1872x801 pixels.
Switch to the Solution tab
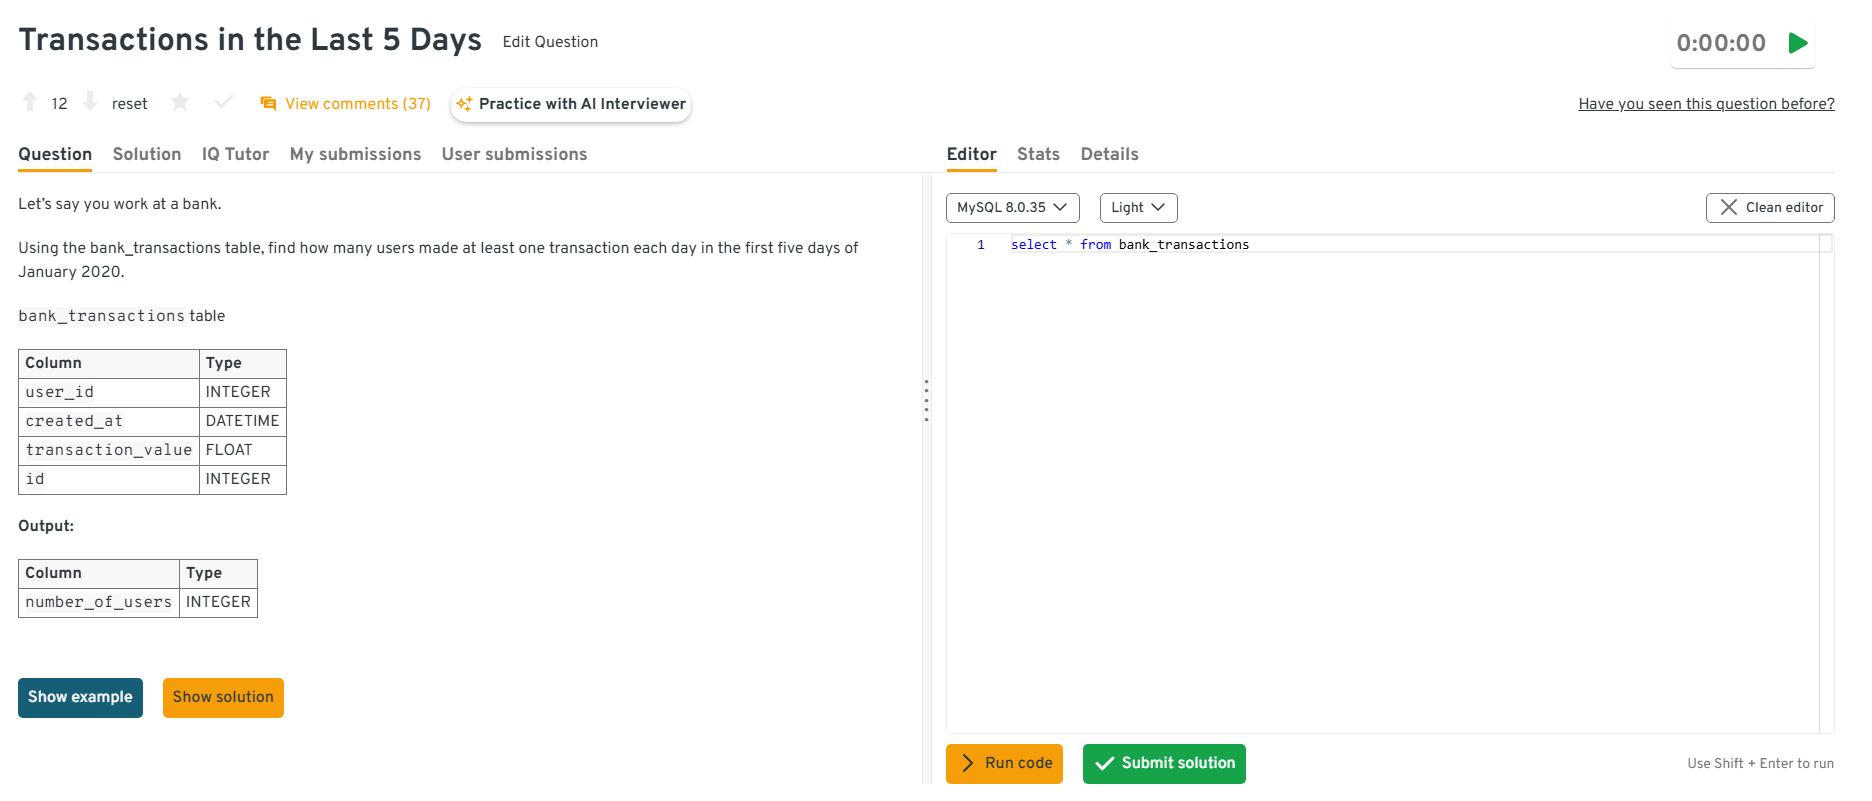pyautogui.click(x=147, y=154)
